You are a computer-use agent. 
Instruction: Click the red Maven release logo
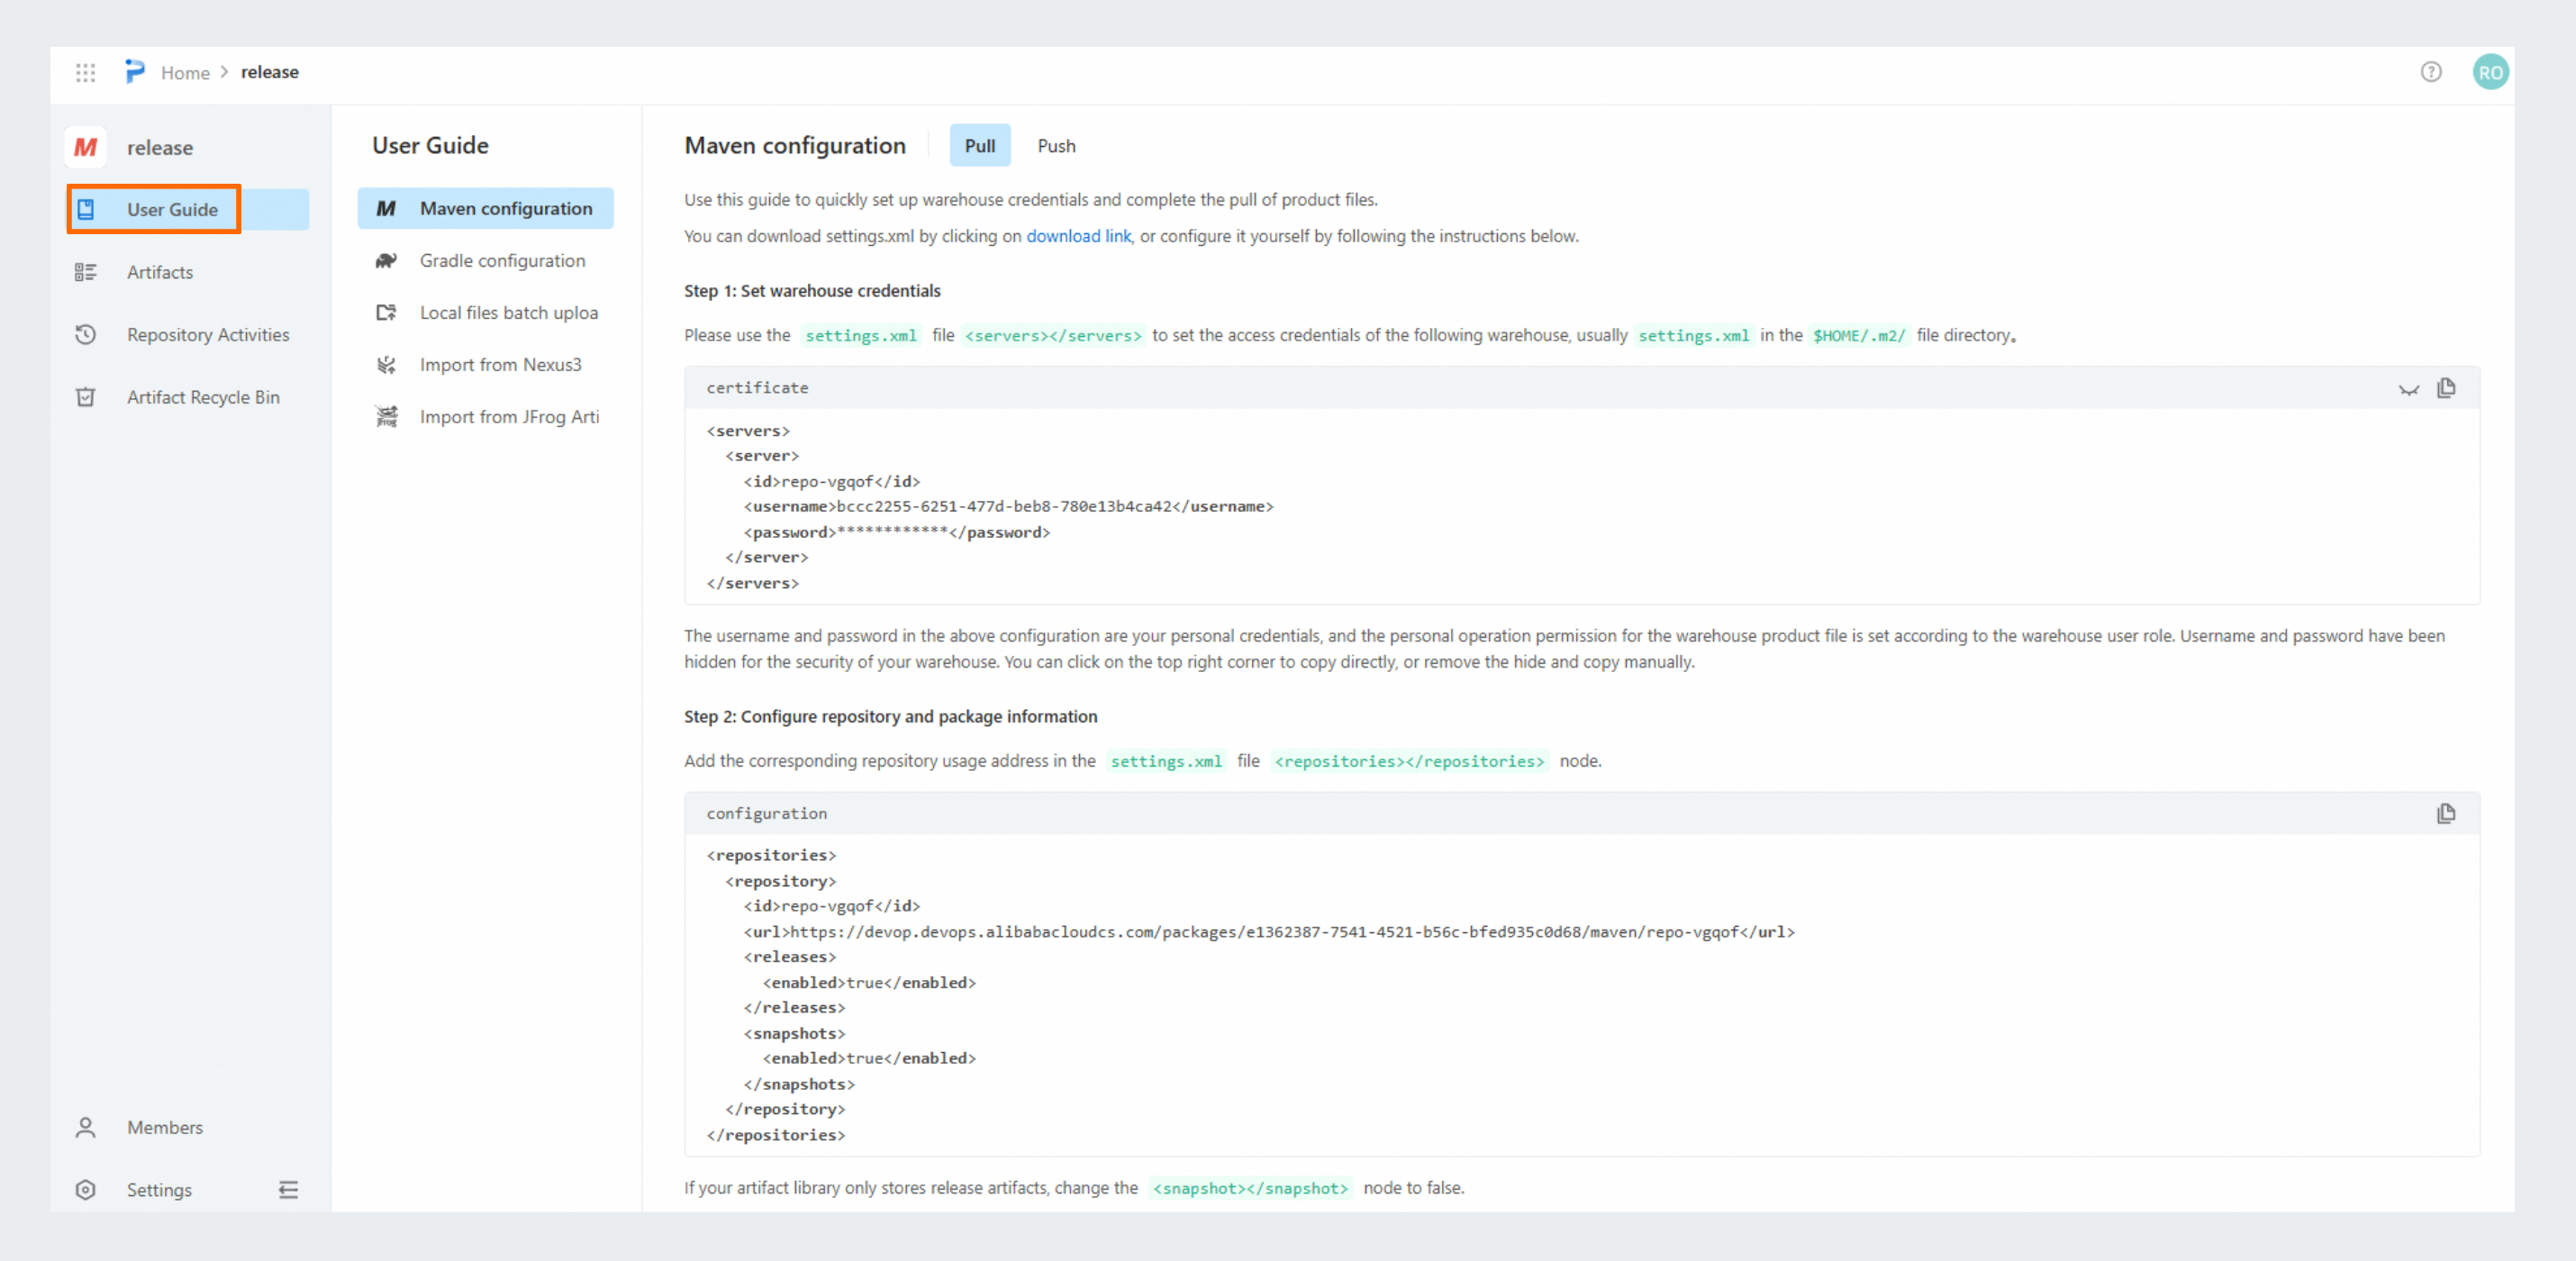click(x=86, y=147)
